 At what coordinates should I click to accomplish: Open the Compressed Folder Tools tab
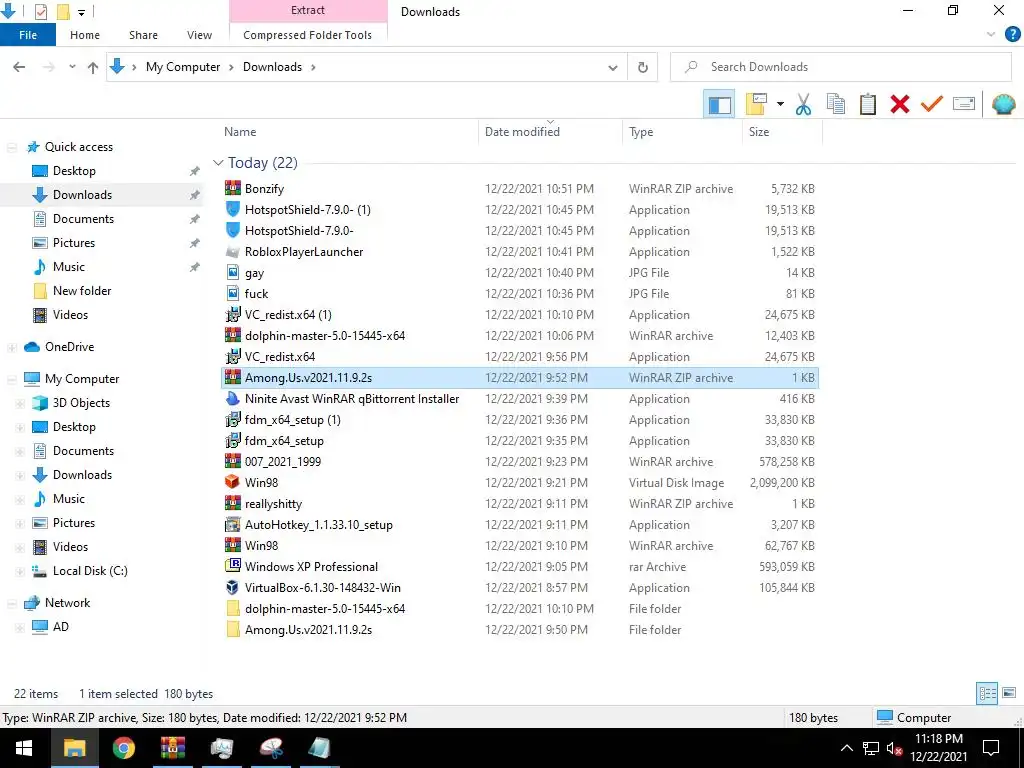pos(308,35)
